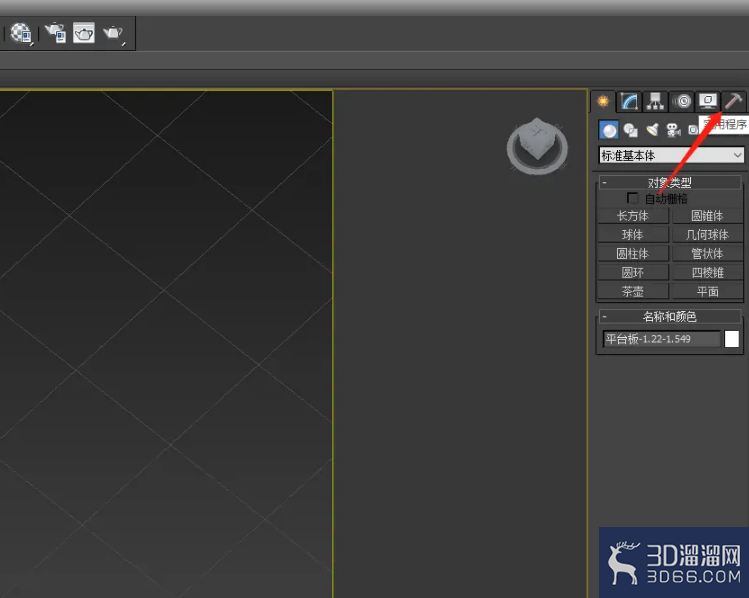Select the Geometry sphere category icon
This screenshot has width=749, height=598.
609,130
